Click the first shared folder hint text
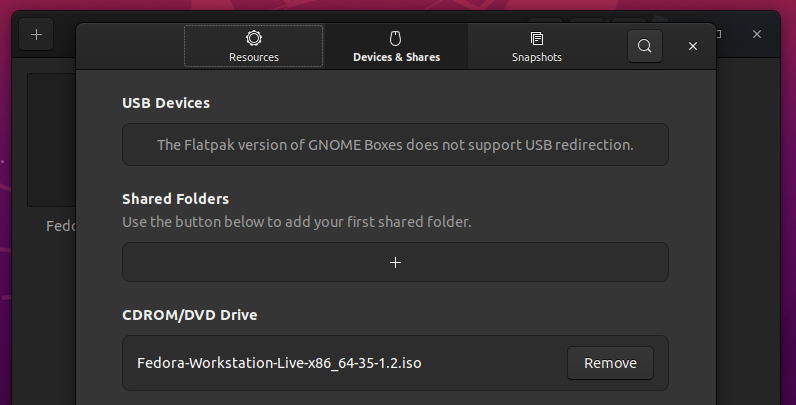 (296, 221)
